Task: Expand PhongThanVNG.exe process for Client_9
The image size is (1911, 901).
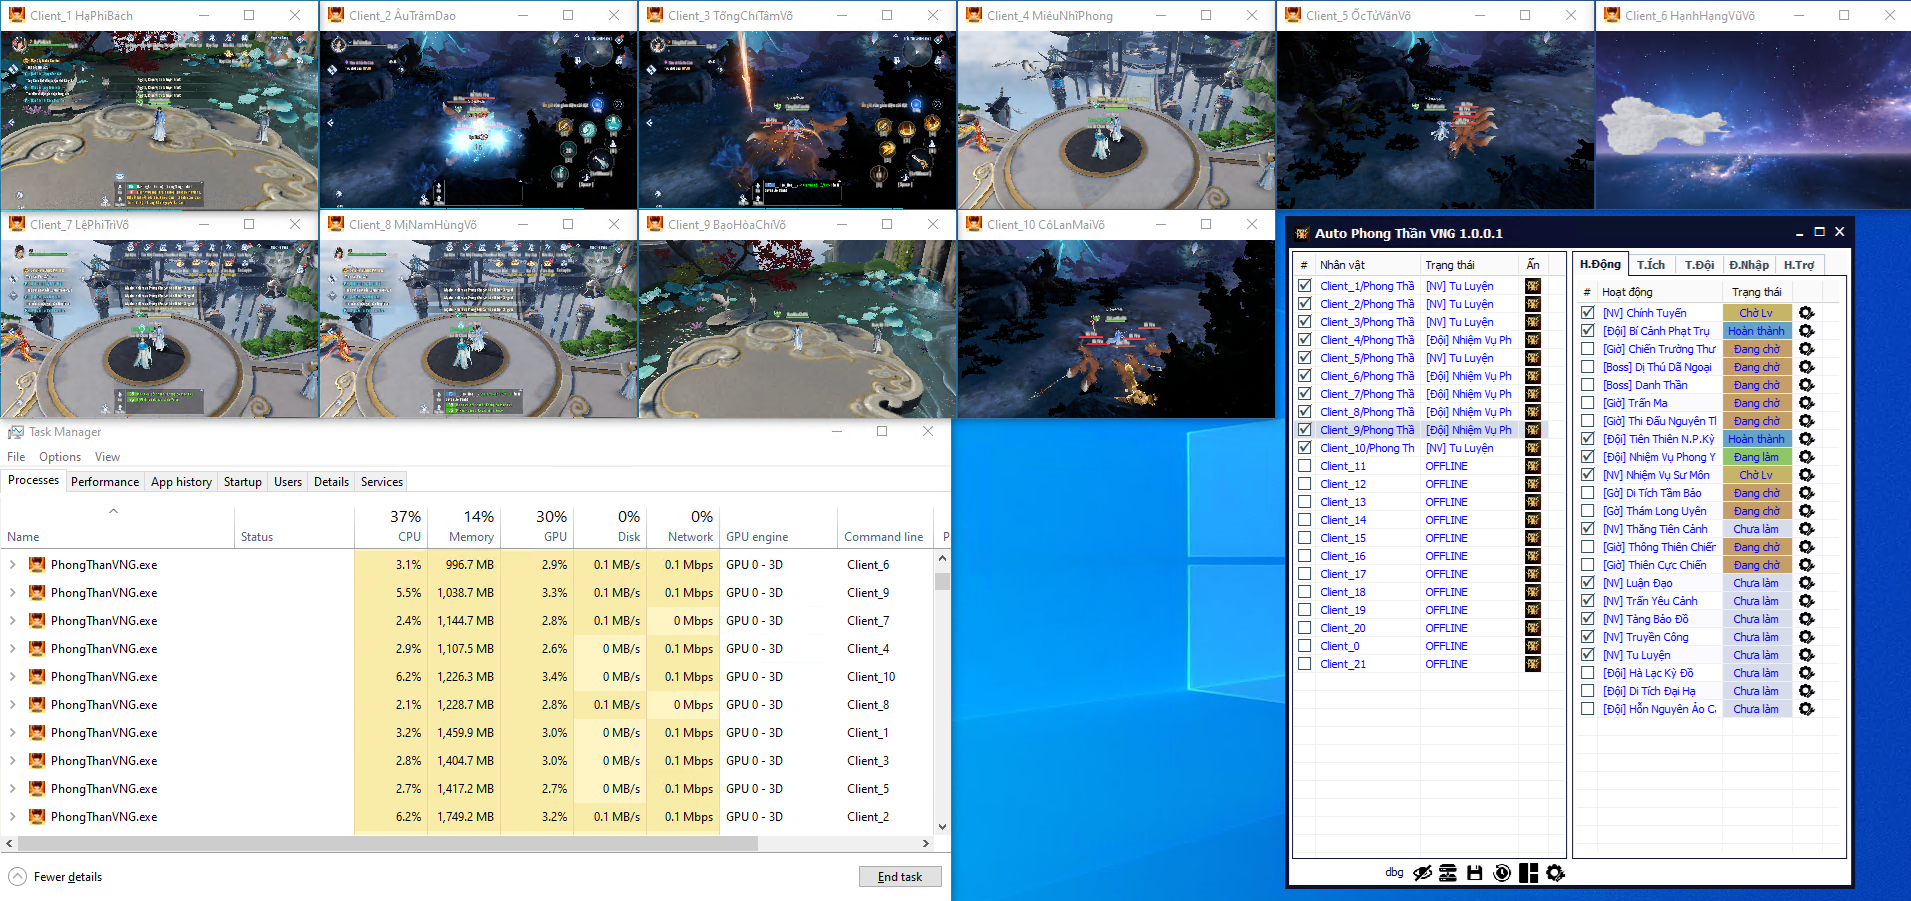Action: pos(13,593)
